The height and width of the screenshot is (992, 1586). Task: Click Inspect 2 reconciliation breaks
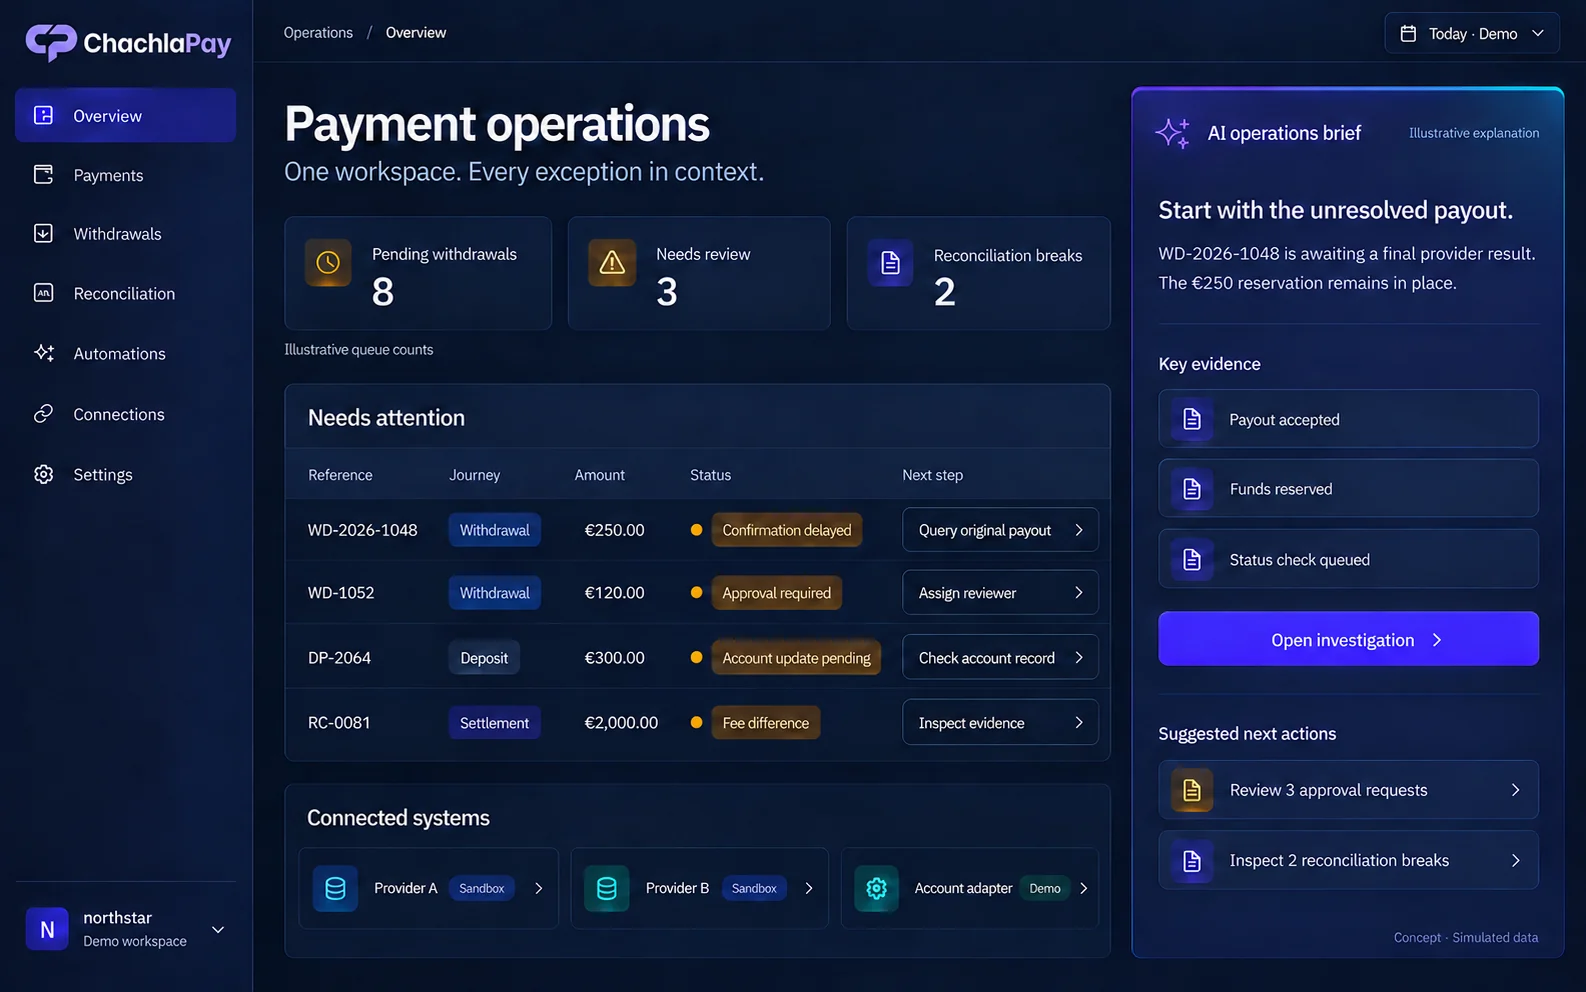coord(1348,860)
